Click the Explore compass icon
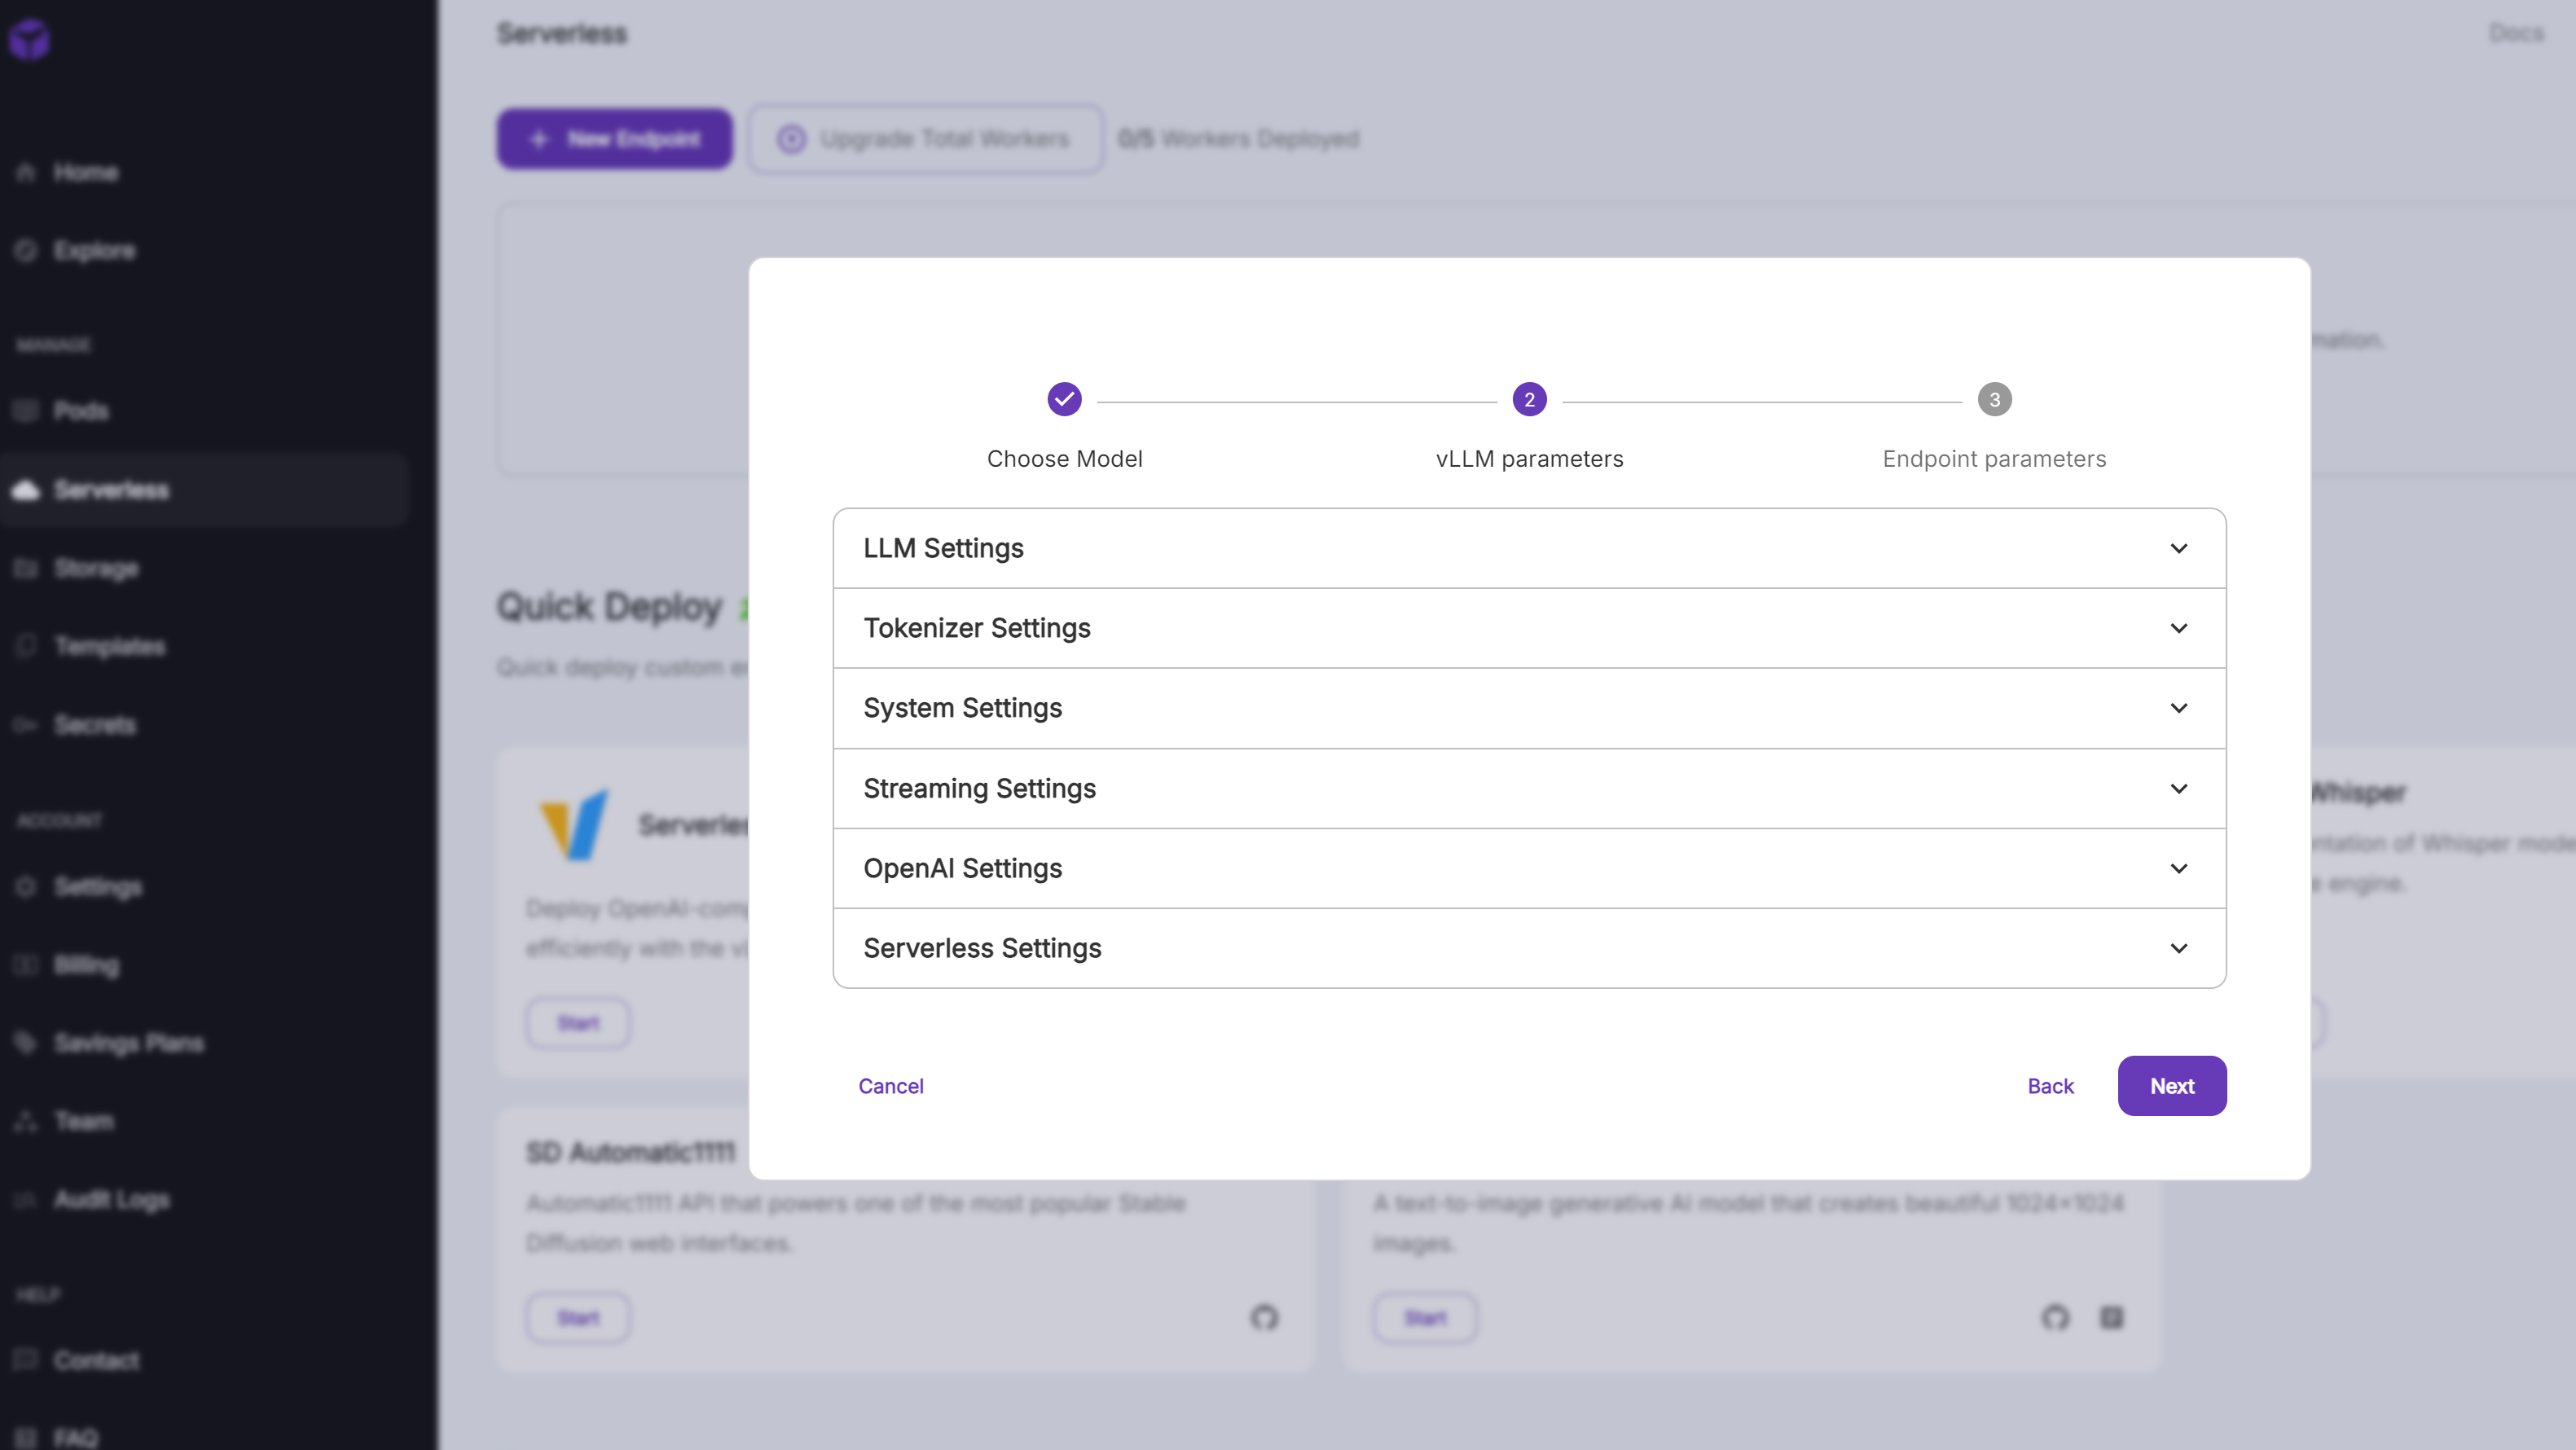 point(26,250)
